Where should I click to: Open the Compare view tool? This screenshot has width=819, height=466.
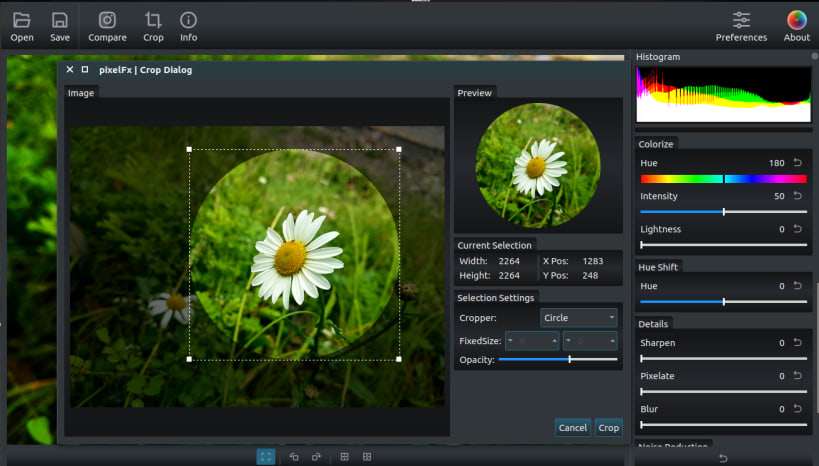click(x=107, y=20)
